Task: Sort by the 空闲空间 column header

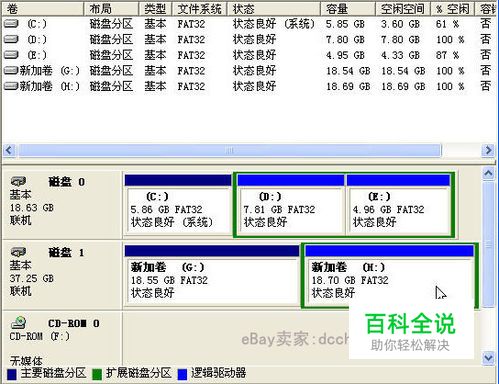Action: click(x=403, y=9)
